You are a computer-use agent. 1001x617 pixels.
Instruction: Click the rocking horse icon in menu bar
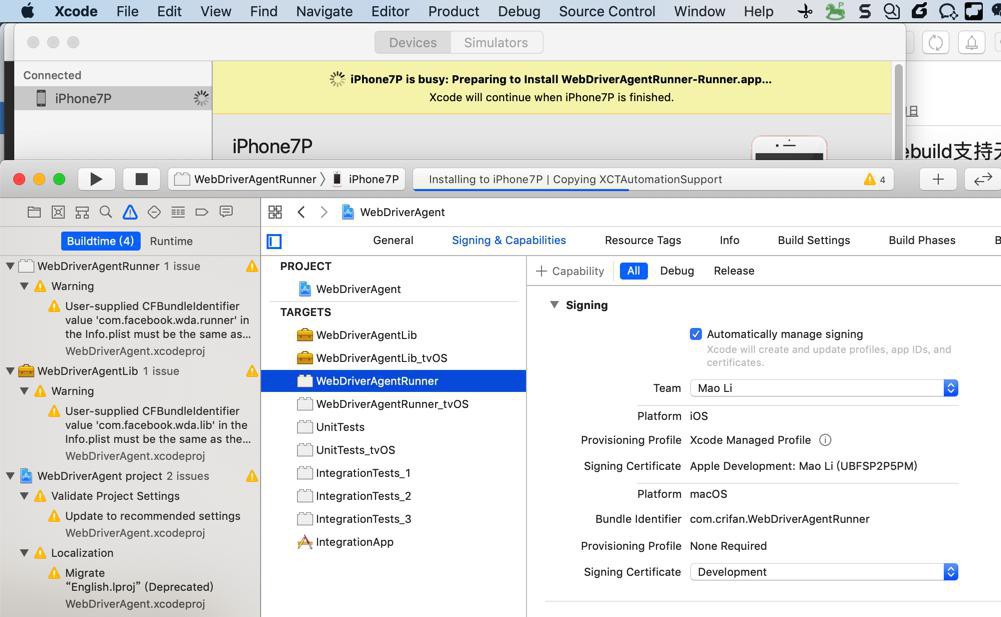point(835,11)
